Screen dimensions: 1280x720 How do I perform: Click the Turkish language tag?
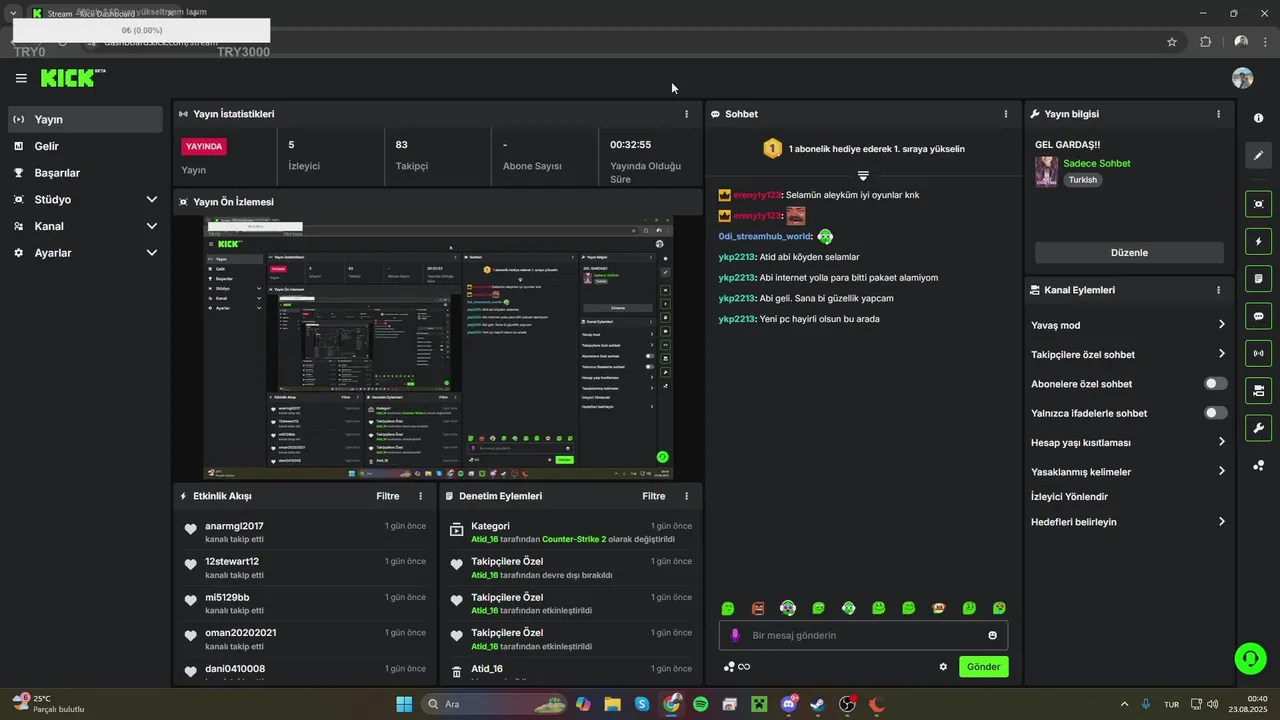click(1083, 180)
